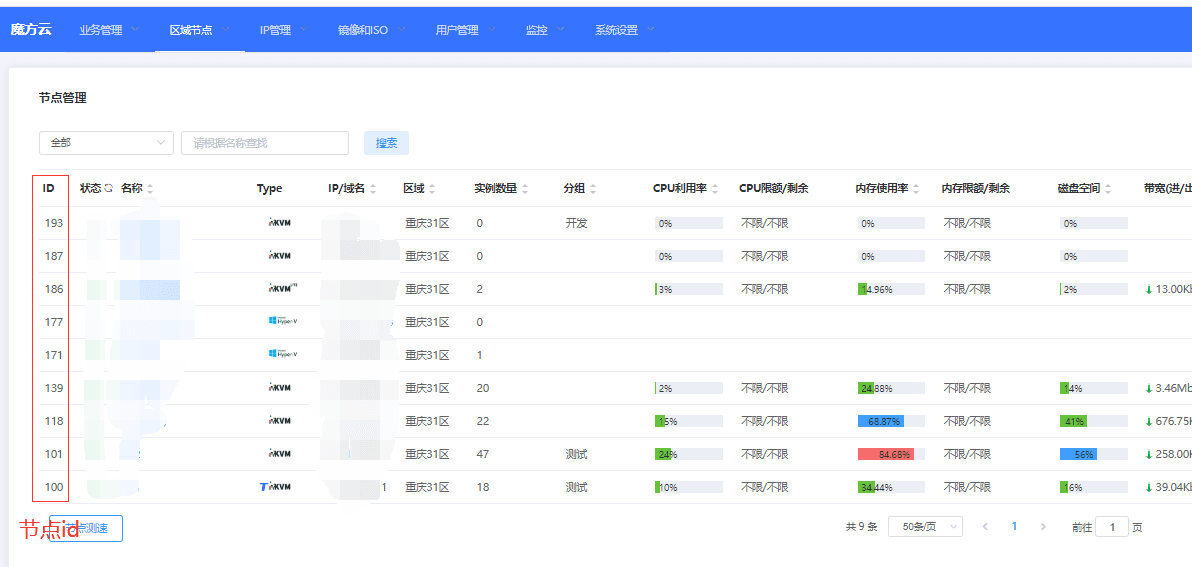Click instance count 47
The width and height of the screenshot is (1192, 567).
[x=483, y=454]
